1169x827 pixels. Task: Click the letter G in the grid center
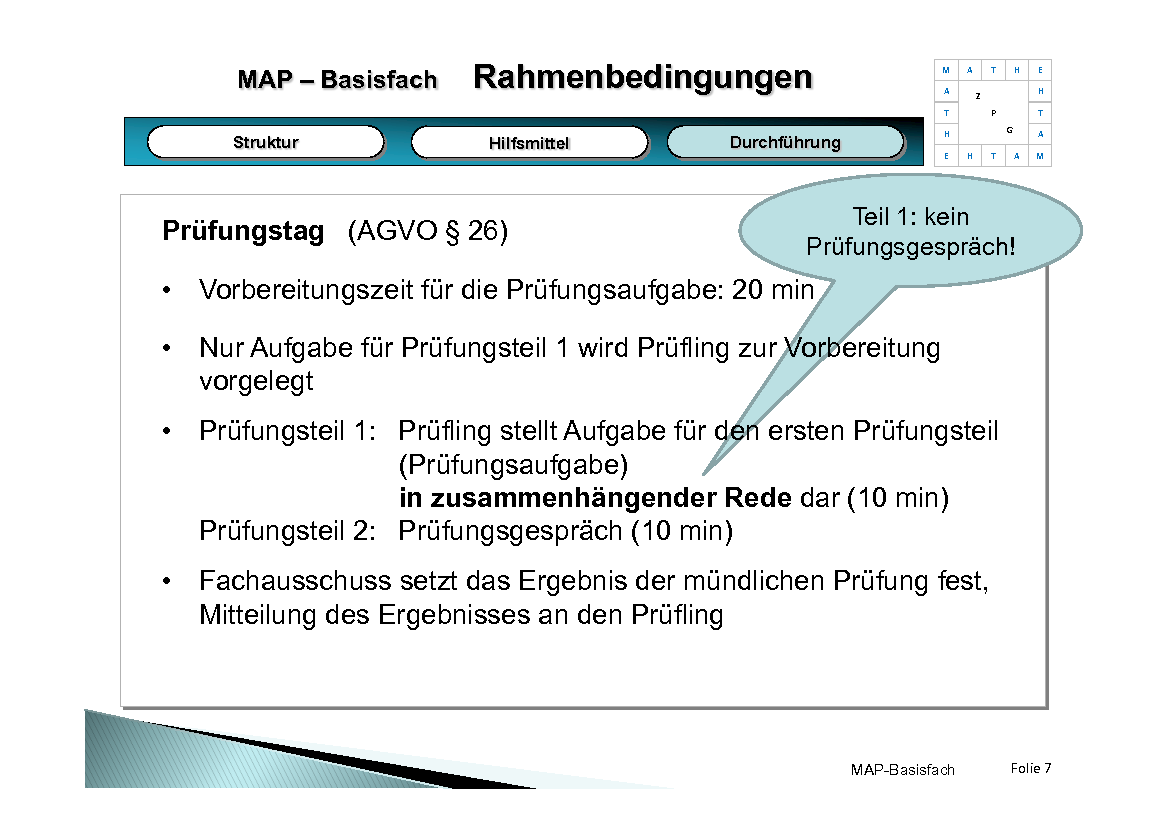(x=1010, y=129)
